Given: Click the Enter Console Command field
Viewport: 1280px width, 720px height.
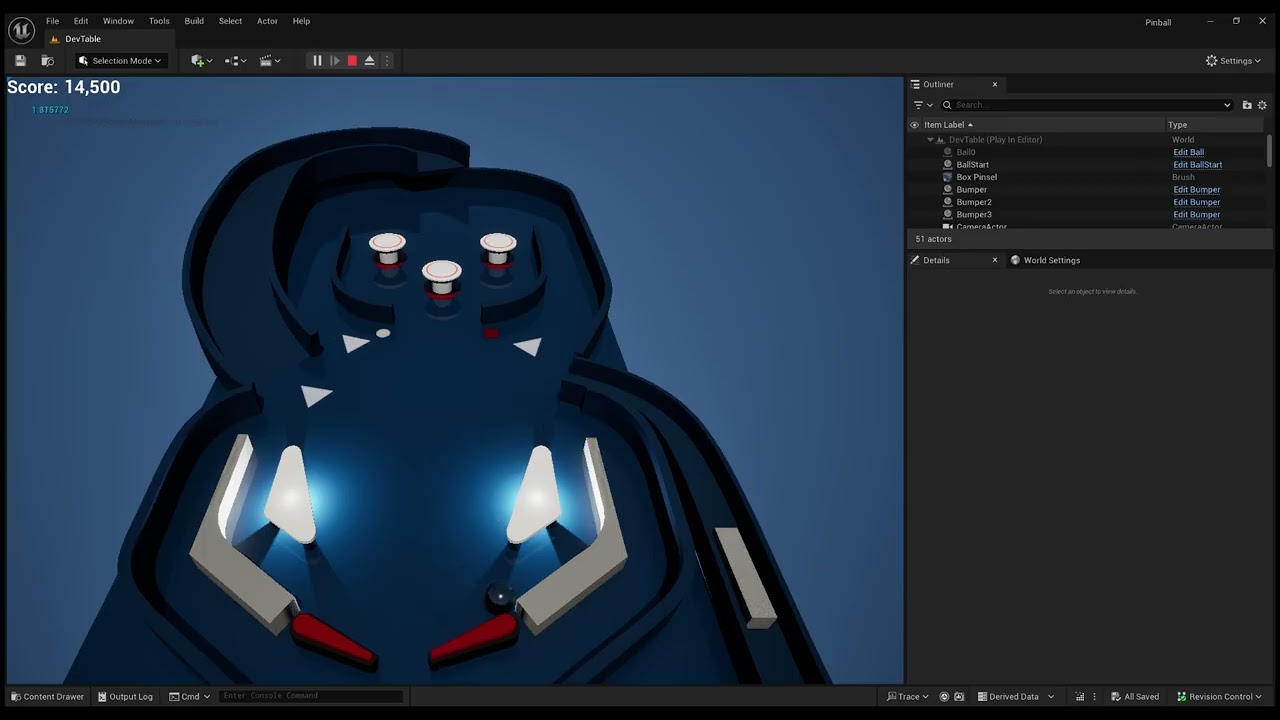Looking at the screenshot, I should tap(311, 696).
